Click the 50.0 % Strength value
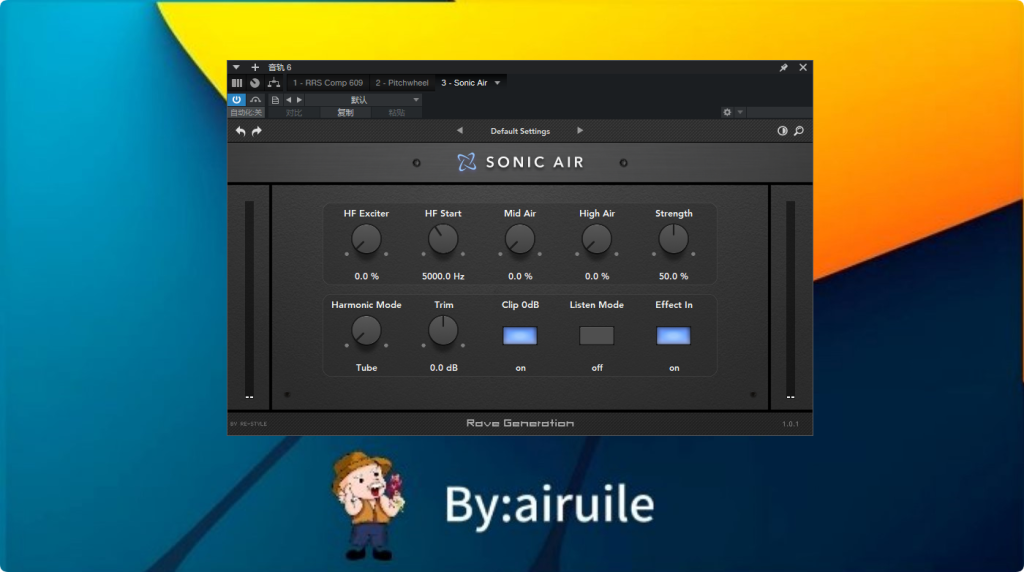The height and width of the screenshot is (572, 1024). coord(673,276)
